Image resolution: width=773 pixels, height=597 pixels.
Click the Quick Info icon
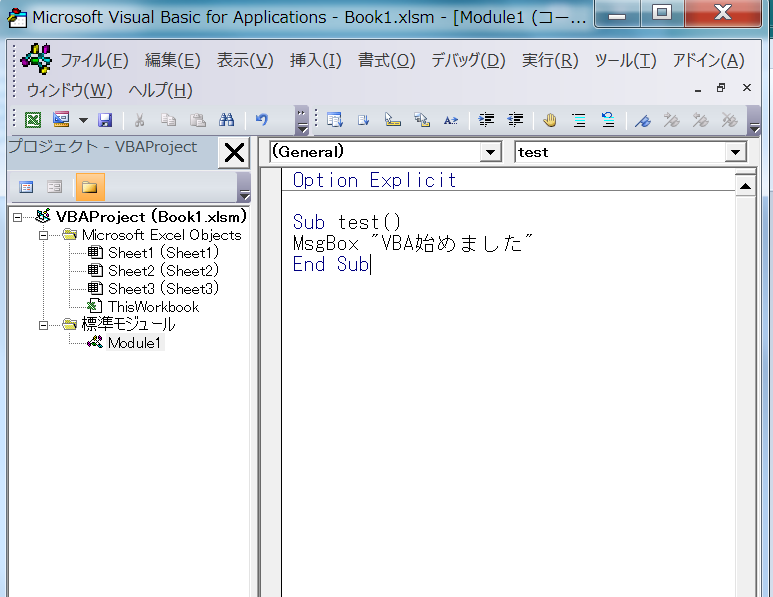click(x=392, y=120)
